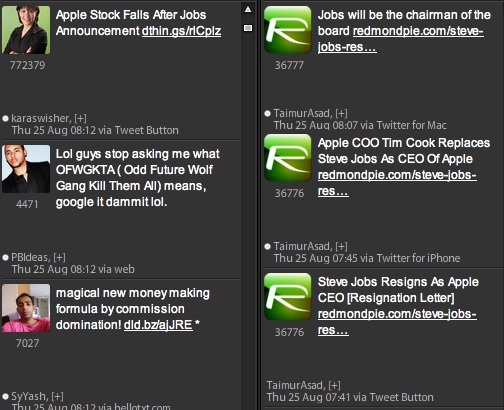The height and width of the screenshot is (410, 504).
Task: Click PBIdeas username
Action: 30,257
